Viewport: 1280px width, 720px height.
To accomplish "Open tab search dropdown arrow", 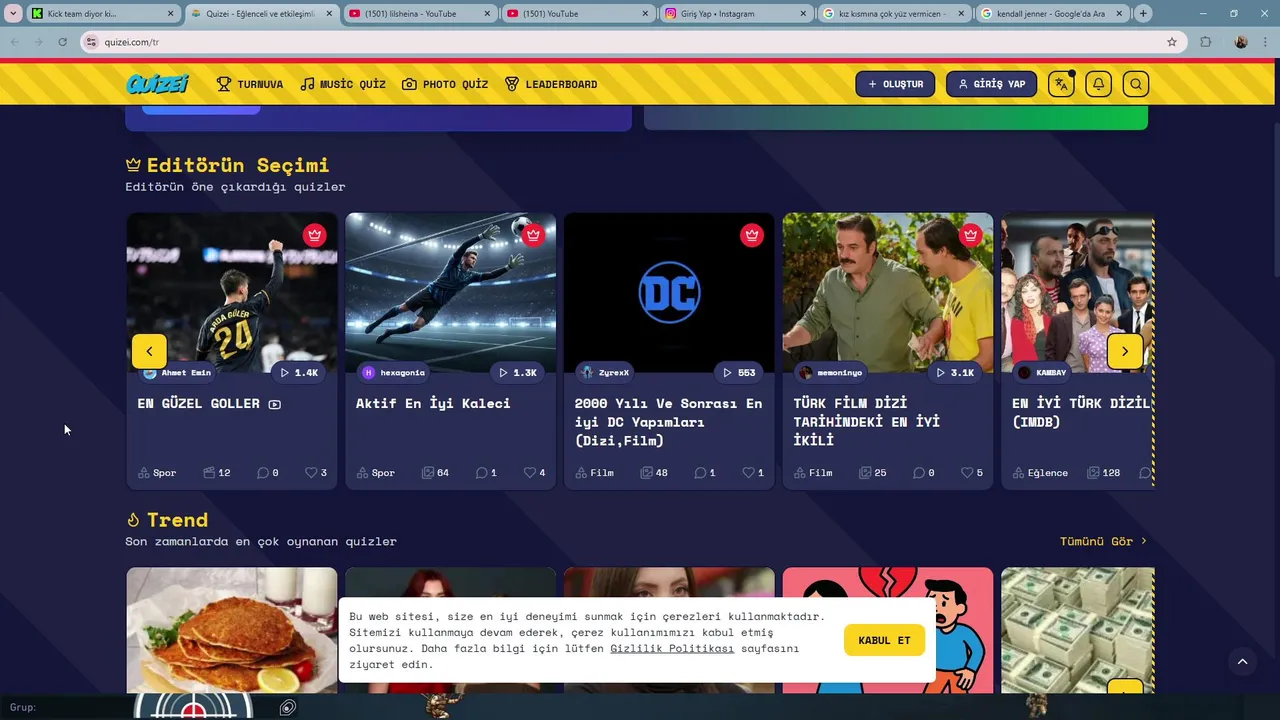I will pyautogui.click(x=13, y=14).
